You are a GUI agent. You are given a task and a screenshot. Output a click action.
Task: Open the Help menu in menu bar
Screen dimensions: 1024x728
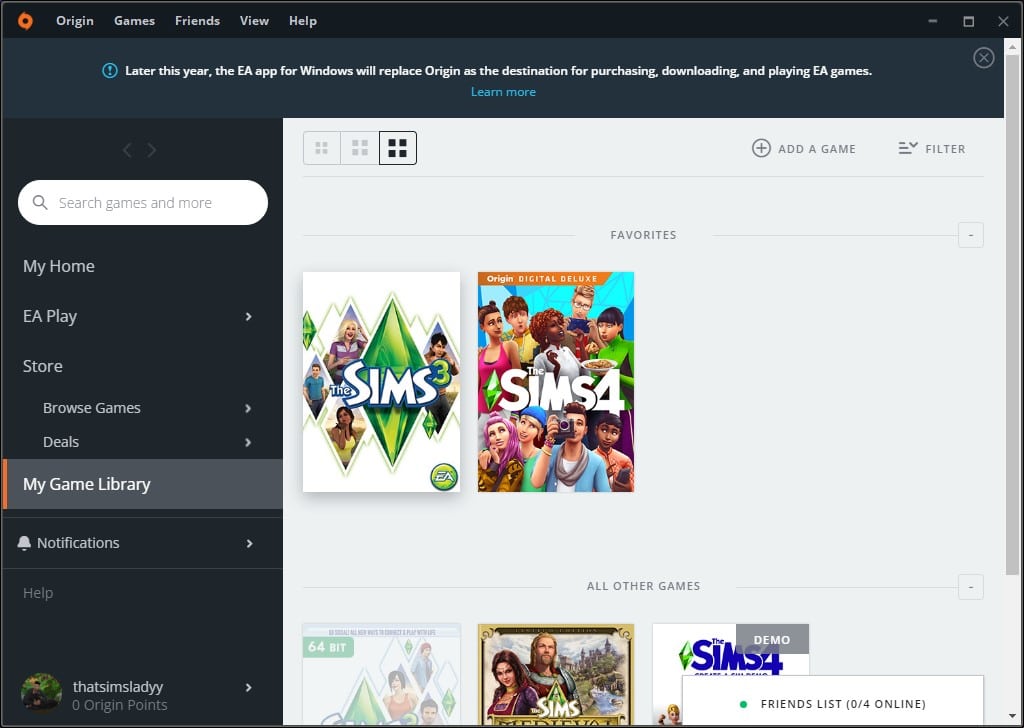coord(302,21)
